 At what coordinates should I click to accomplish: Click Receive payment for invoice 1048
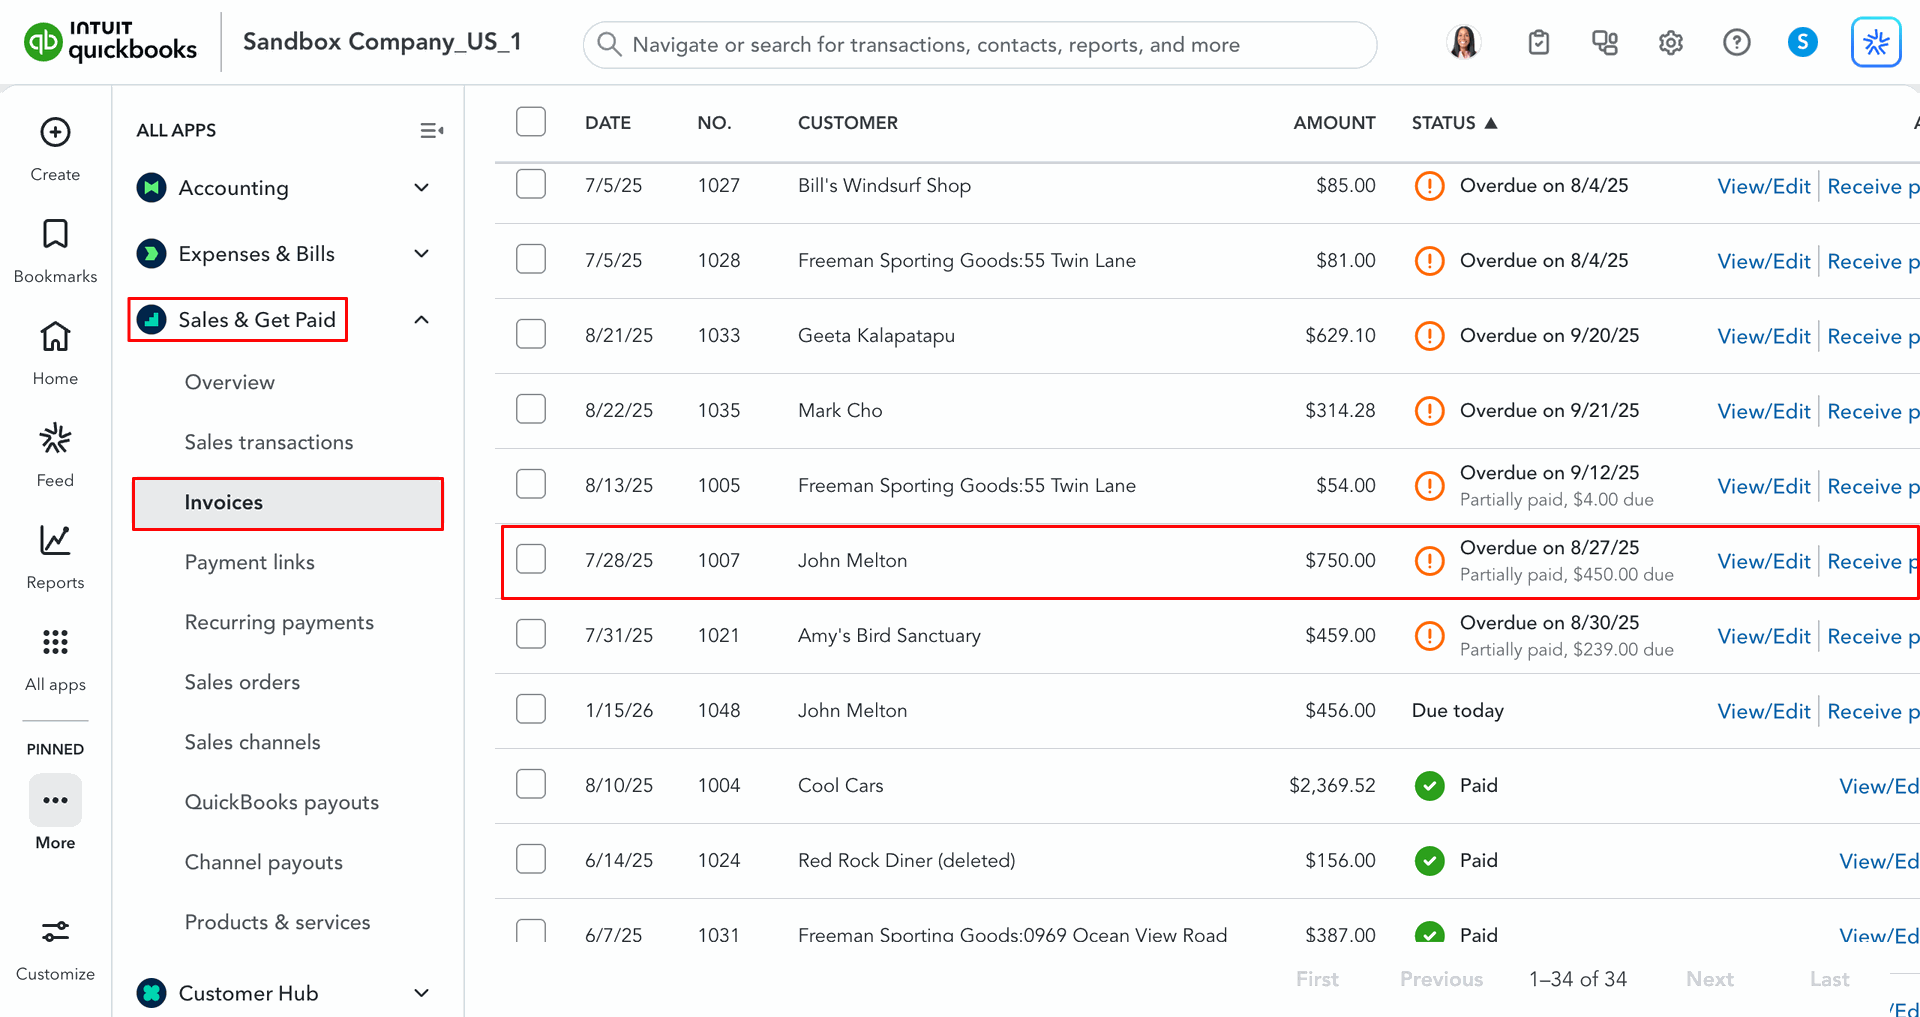[1871, 711]
